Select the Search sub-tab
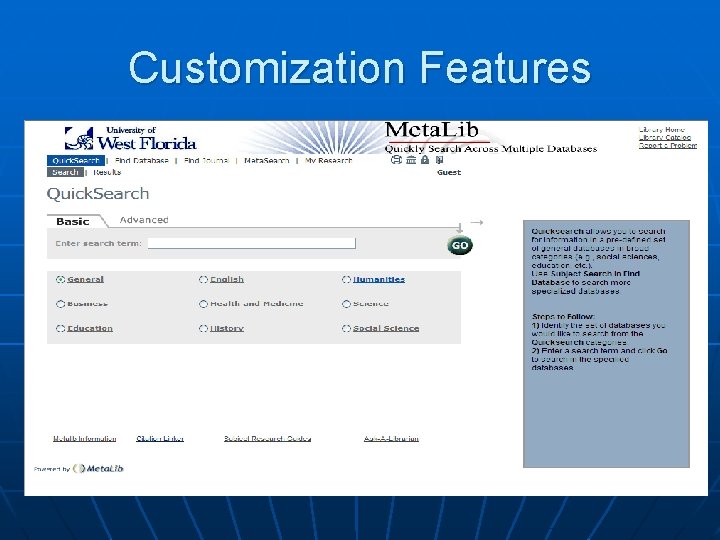Screen dimensions: 720x540 [x=65, y=172]
